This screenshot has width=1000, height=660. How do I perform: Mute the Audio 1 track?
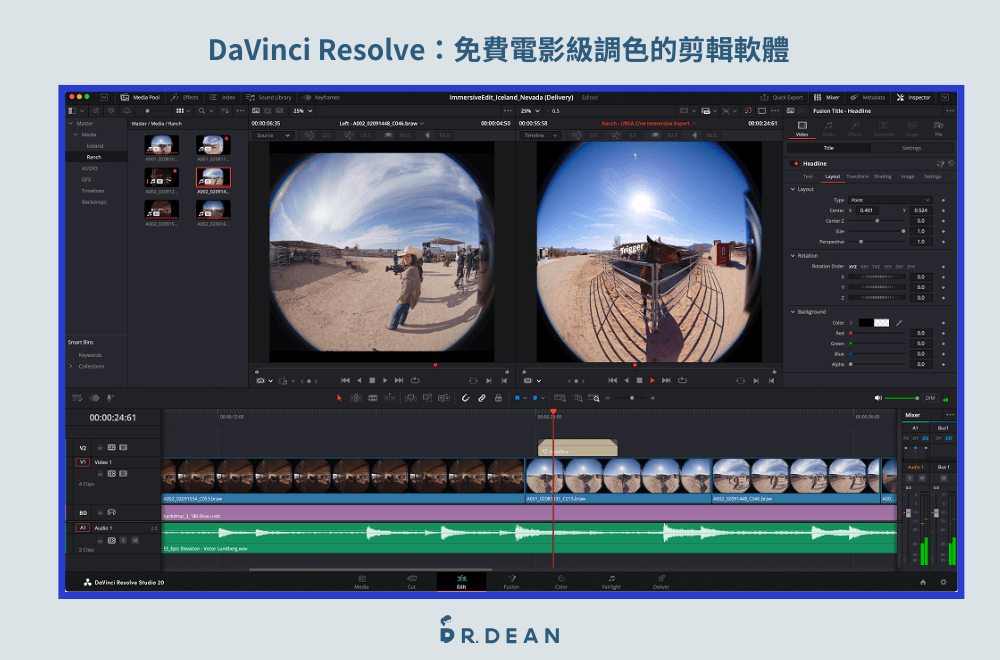point(135,541)
